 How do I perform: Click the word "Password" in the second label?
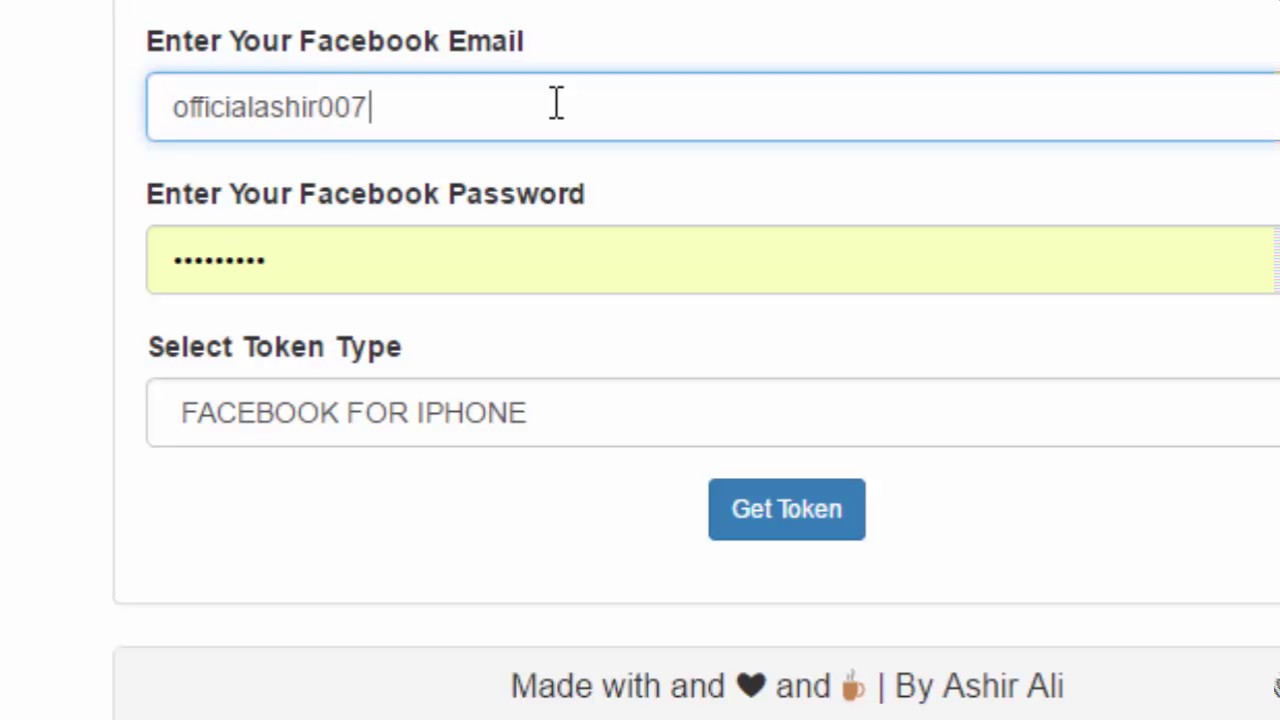pyautogui.click(x=516, y=194)
